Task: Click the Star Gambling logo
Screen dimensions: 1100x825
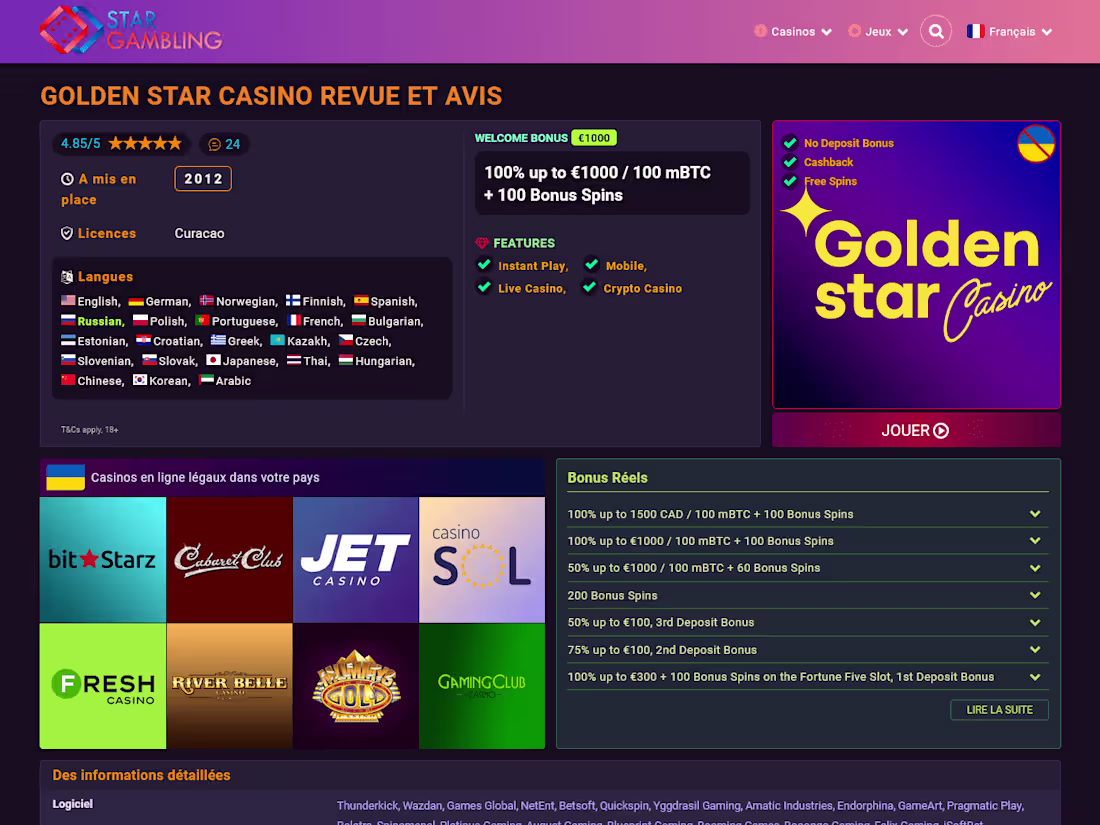Action: pyautogui.click(x=130, y=31)
